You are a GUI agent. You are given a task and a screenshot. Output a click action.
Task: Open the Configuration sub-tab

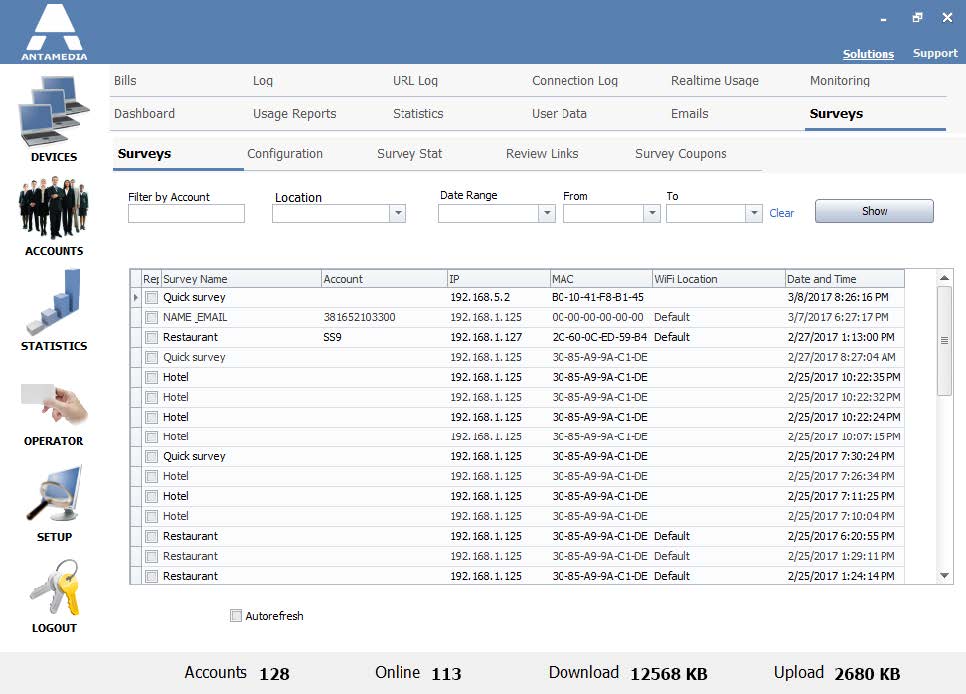pyautogui.click(x=285, y=153)
